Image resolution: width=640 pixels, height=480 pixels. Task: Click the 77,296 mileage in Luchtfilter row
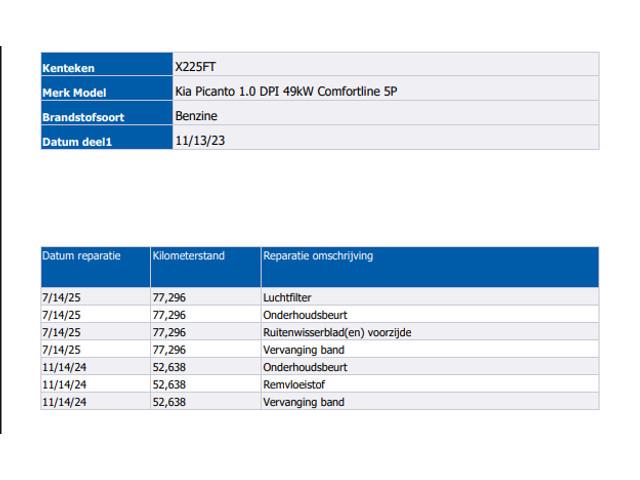[x=169, y=298]
